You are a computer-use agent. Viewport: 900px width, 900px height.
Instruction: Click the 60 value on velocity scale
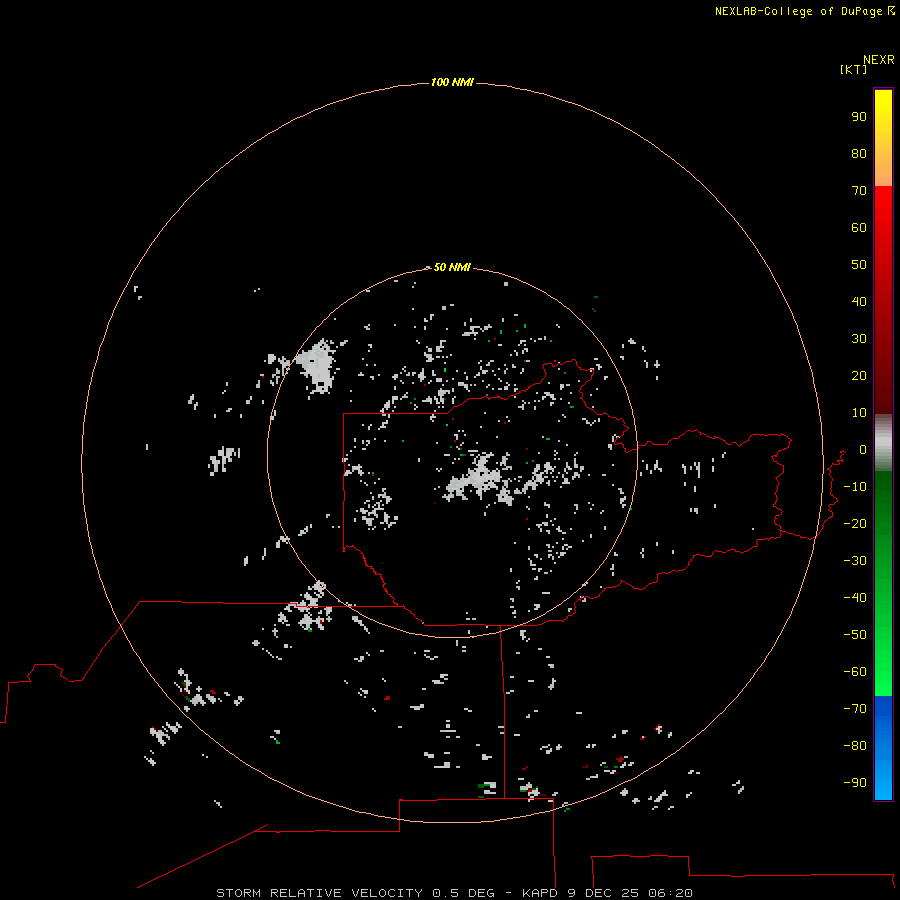(859, 227)
